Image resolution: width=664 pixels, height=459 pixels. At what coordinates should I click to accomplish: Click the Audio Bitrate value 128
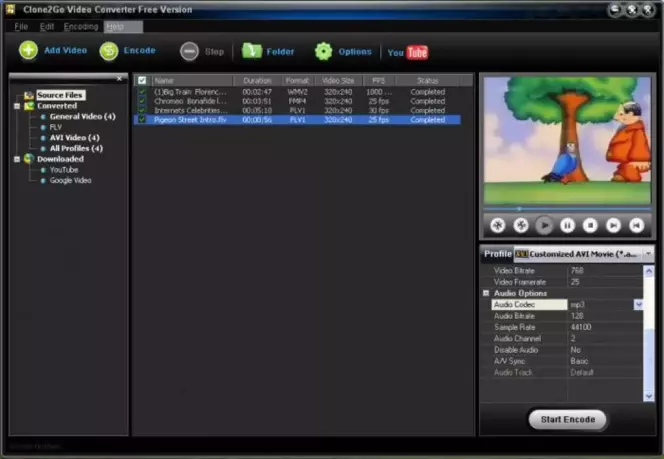[x=577, y=316]
